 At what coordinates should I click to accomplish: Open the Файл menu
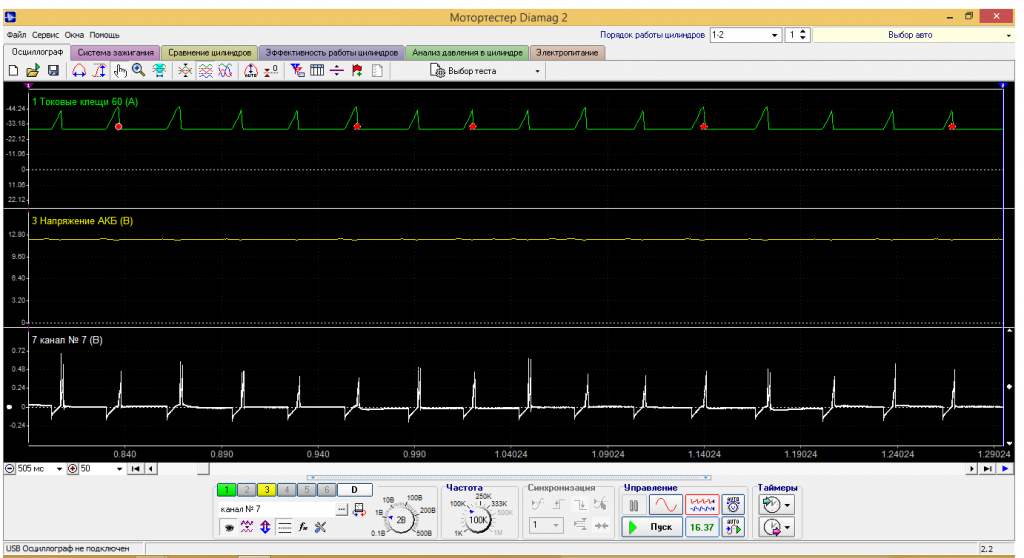point(16,35)
